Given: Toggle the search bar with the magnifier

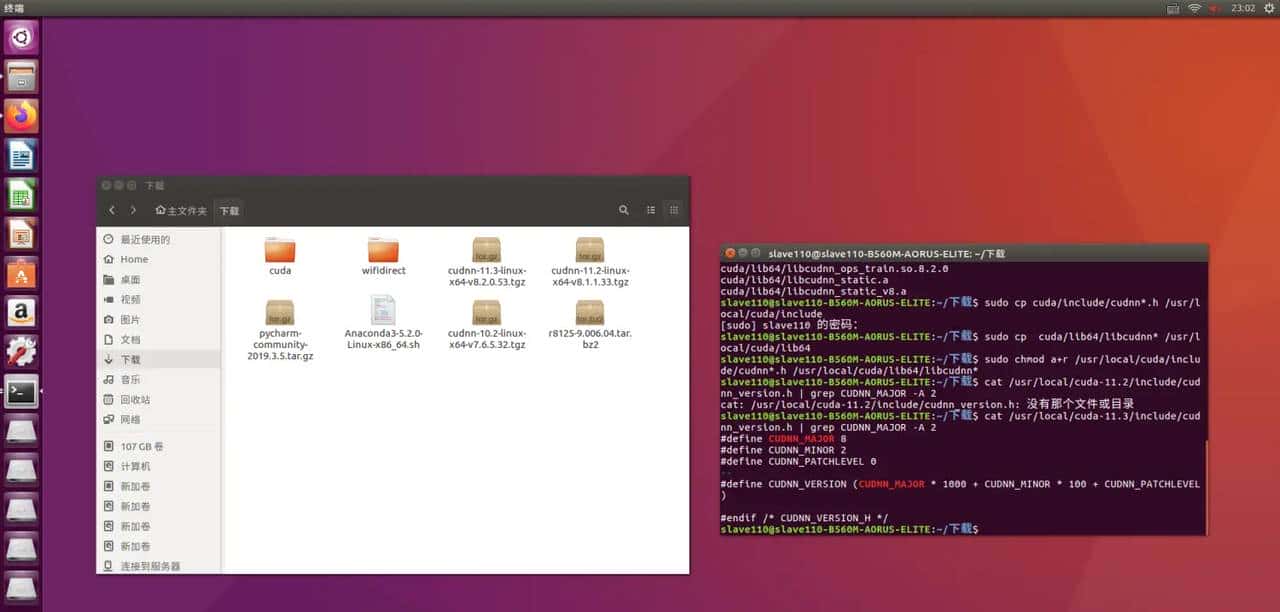Looking at the screenshot, I should coord(624,210).
